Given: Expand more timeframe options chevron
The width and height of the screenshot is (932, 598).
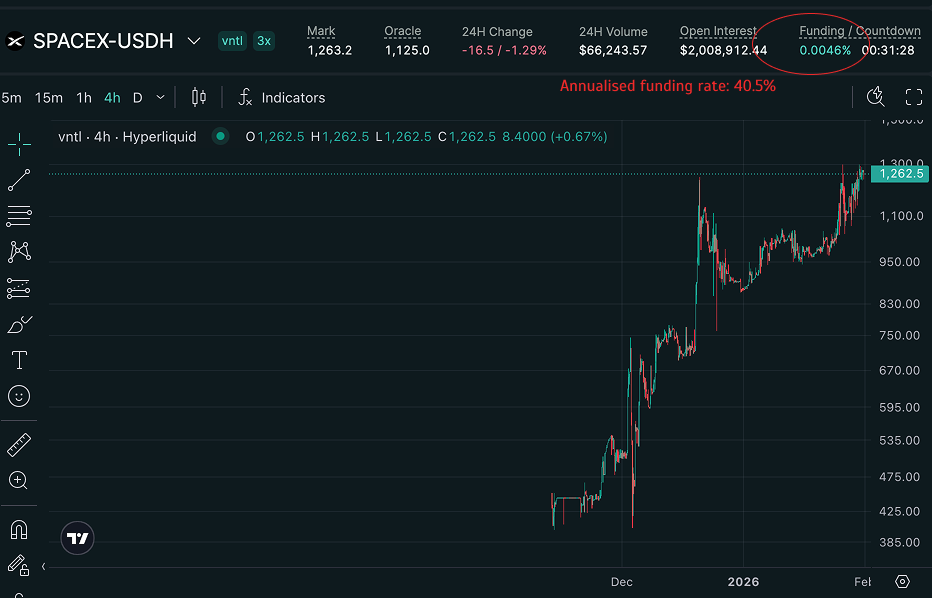Looking at the screenshot, I should pos(160,97).
